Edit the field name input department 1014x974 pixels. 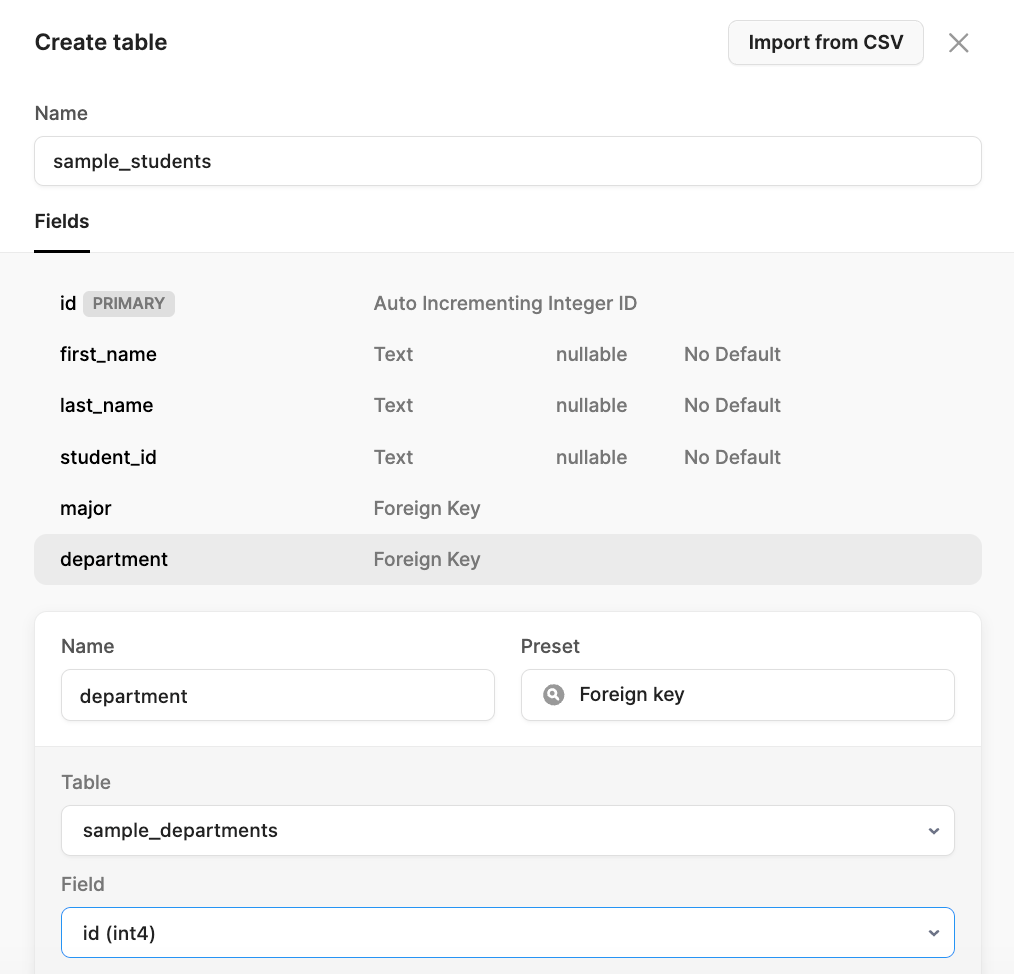[x=278, y=695]
